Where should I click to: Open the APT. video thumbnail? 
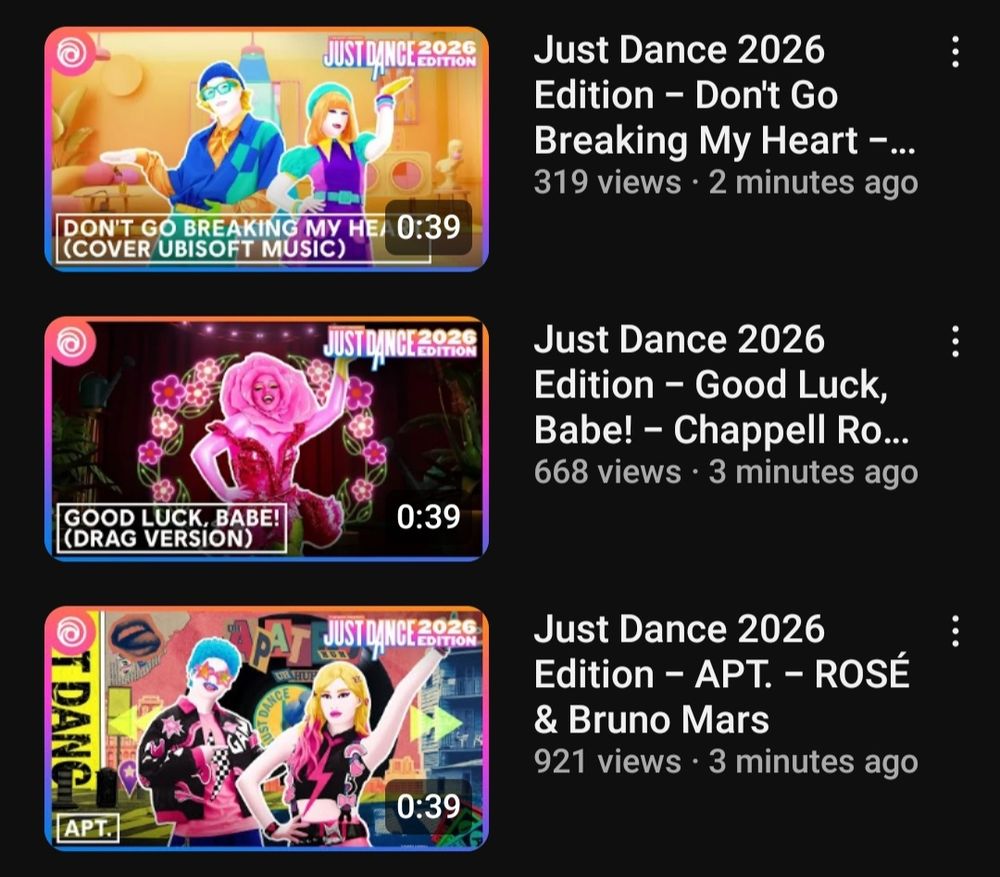click(267, 728)
